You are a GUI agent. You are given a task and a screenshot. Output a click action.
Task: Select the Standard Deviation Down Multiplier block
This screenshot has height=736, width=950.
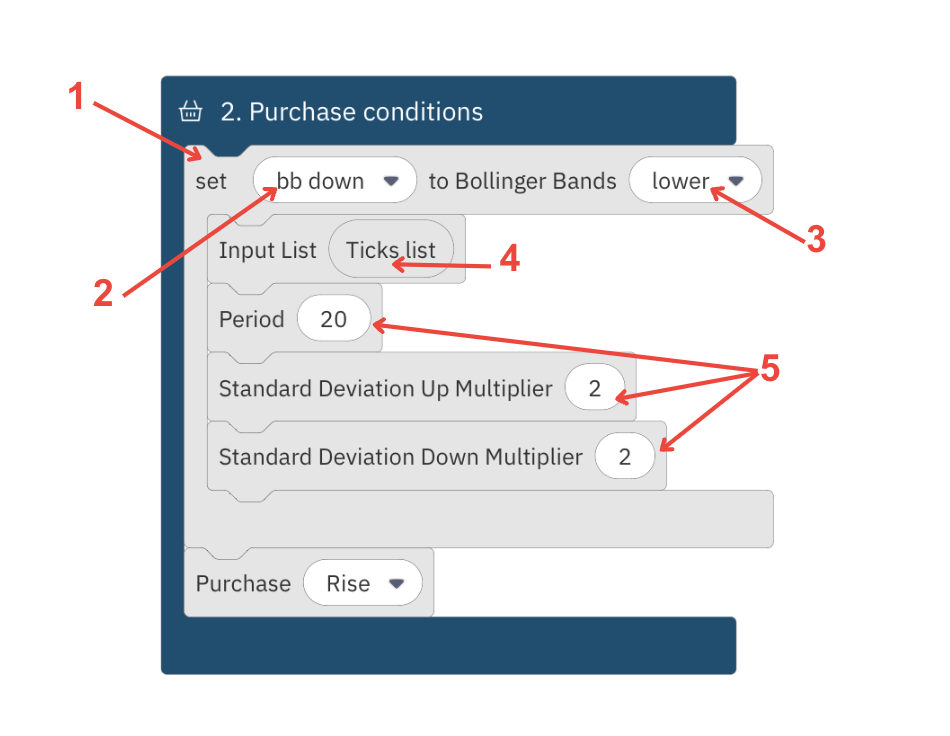[398, 456]
